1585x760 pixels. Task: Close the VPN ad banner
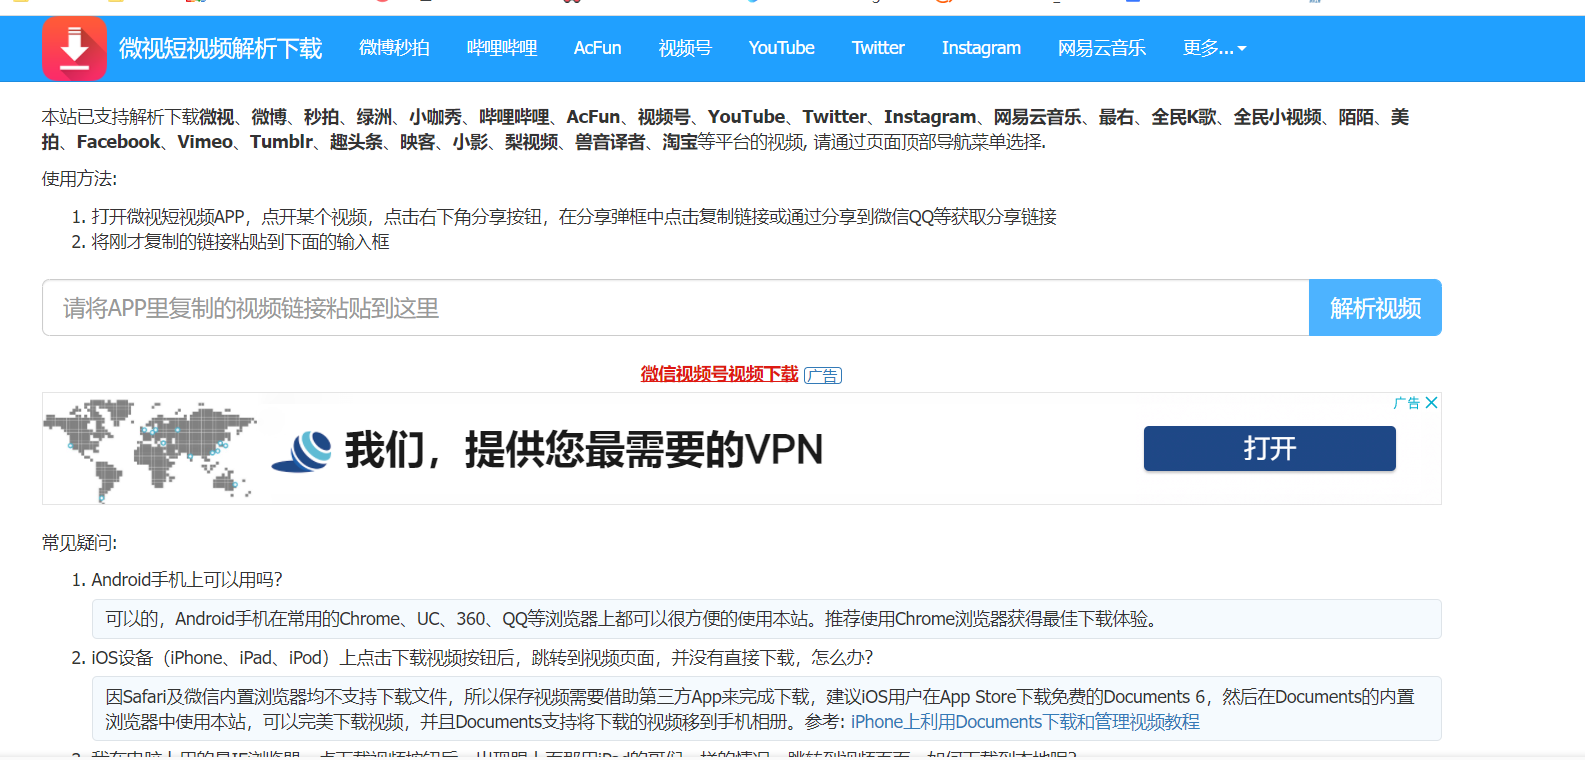point(1432,403)
